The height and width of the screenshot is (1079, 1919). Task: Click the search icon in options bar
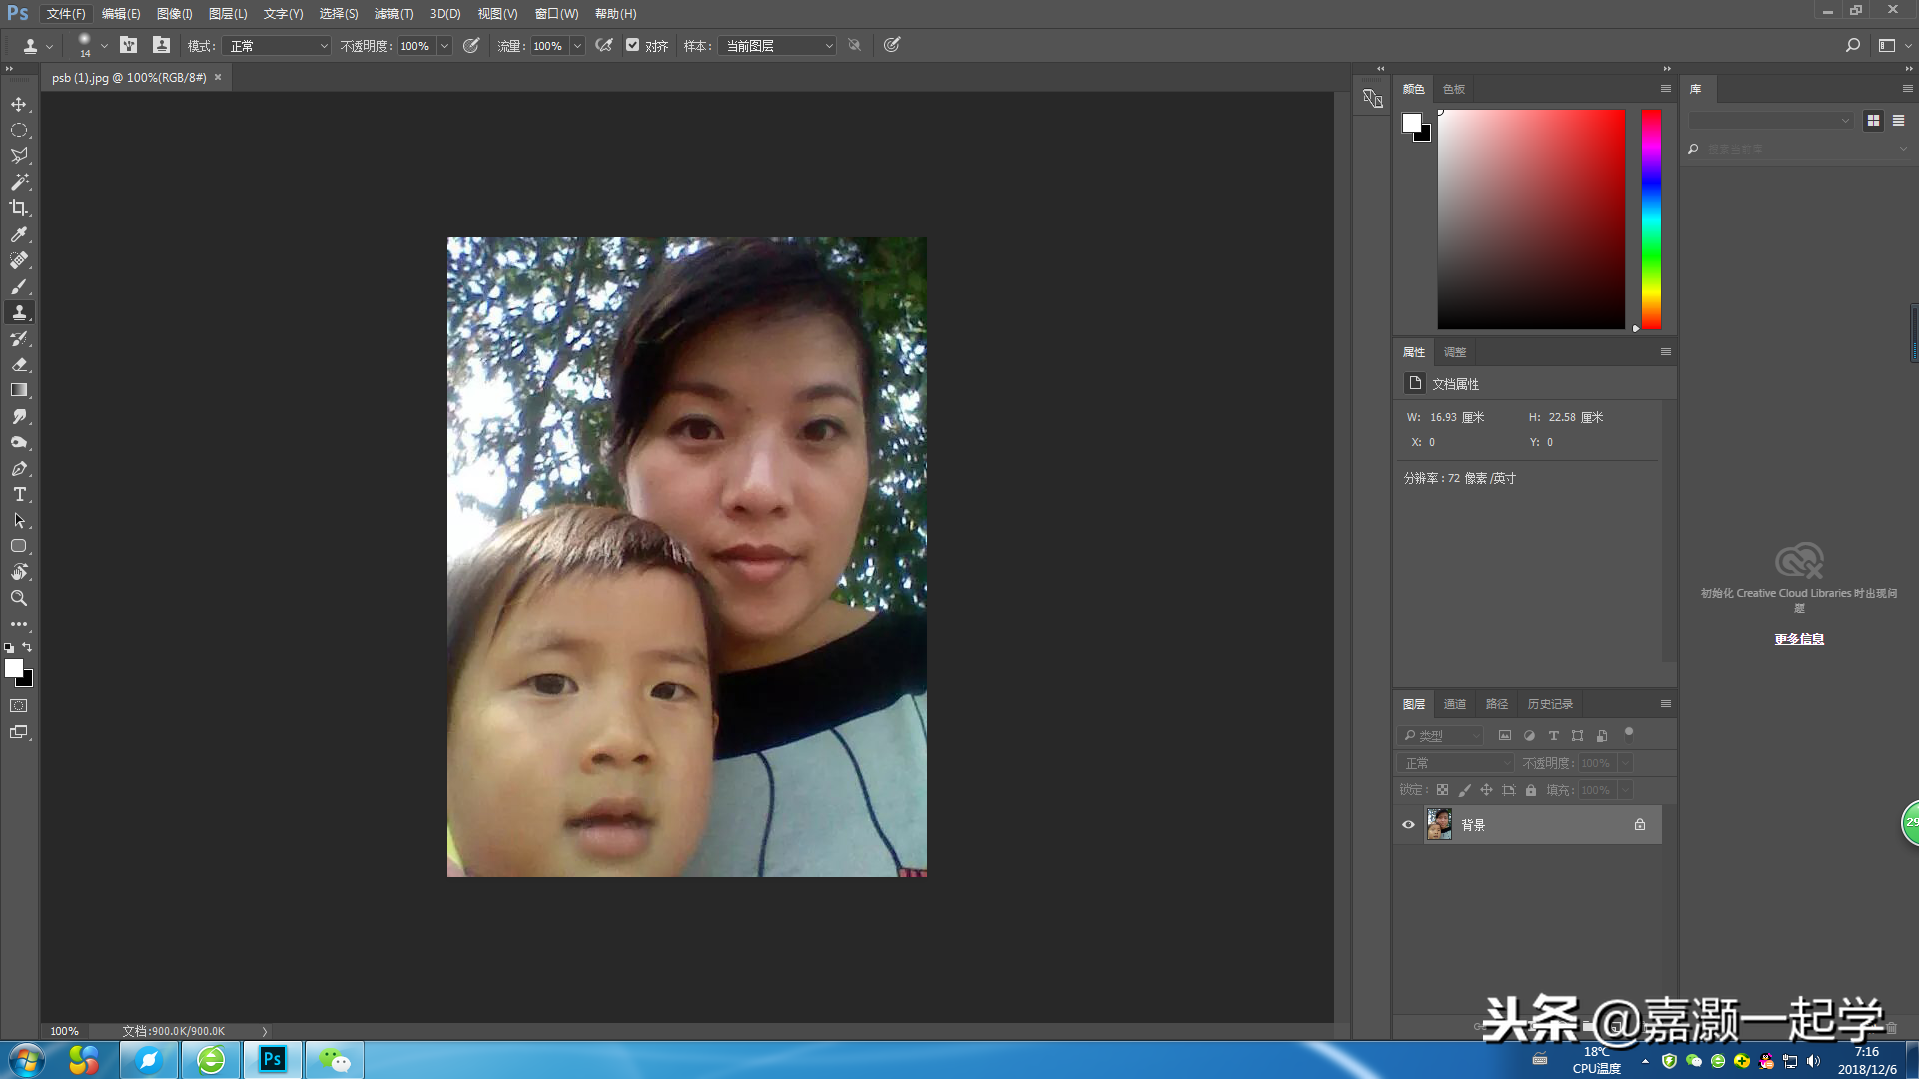point(1852,45)
